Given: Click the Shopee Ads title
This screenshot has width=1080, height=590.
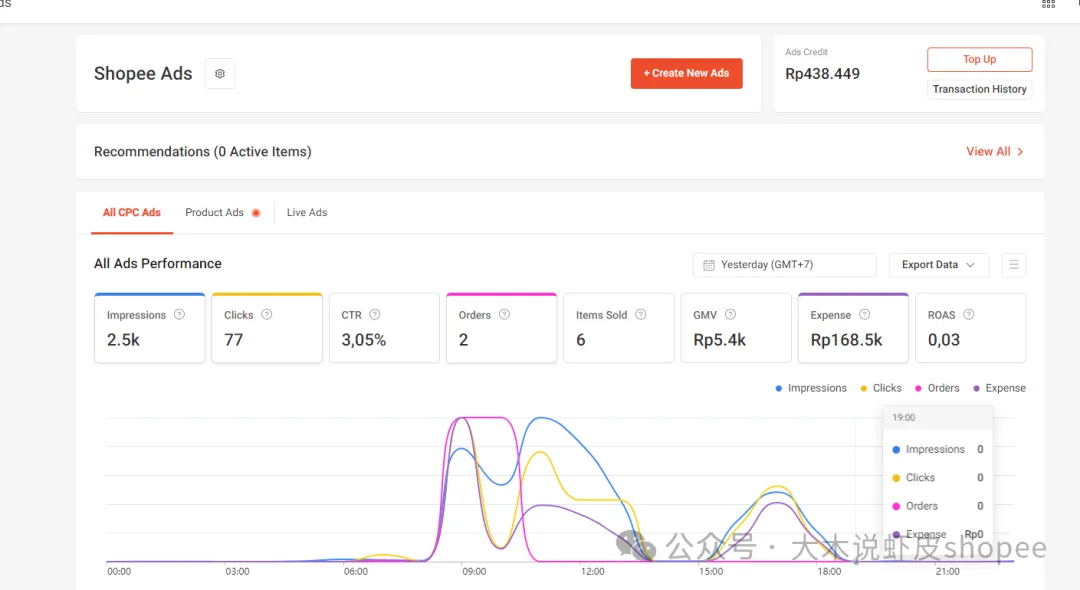Looking at the screenshot, I should tap(143, 74).
